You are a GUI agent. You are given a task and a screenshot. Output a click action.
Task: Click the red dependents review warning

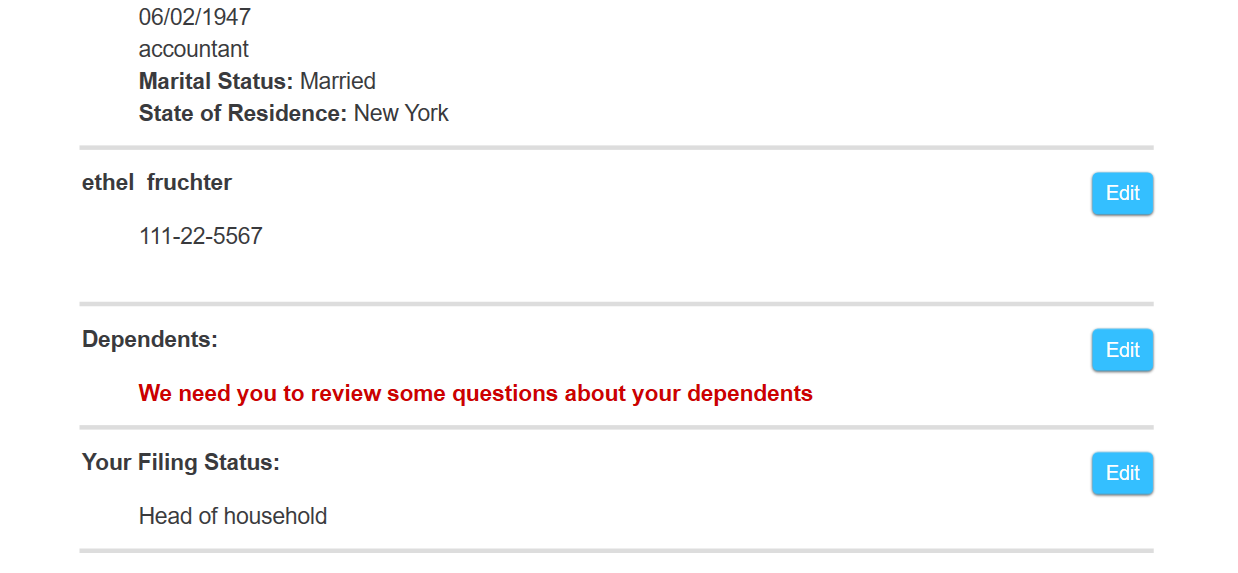pos(475,394)
